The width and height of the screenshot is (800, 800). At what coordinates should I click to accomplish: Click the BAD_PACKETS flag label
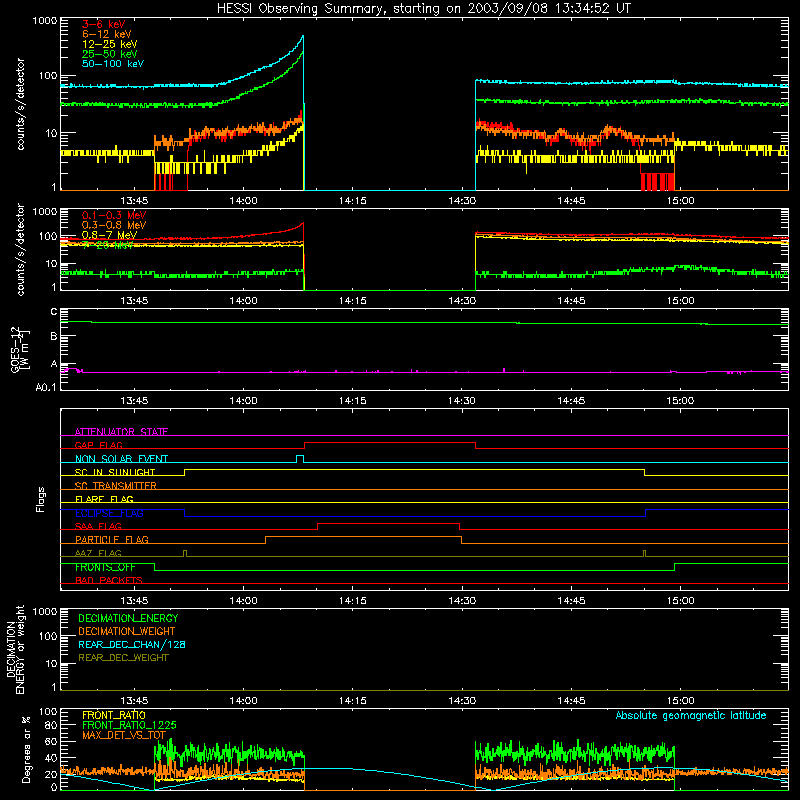109,580
